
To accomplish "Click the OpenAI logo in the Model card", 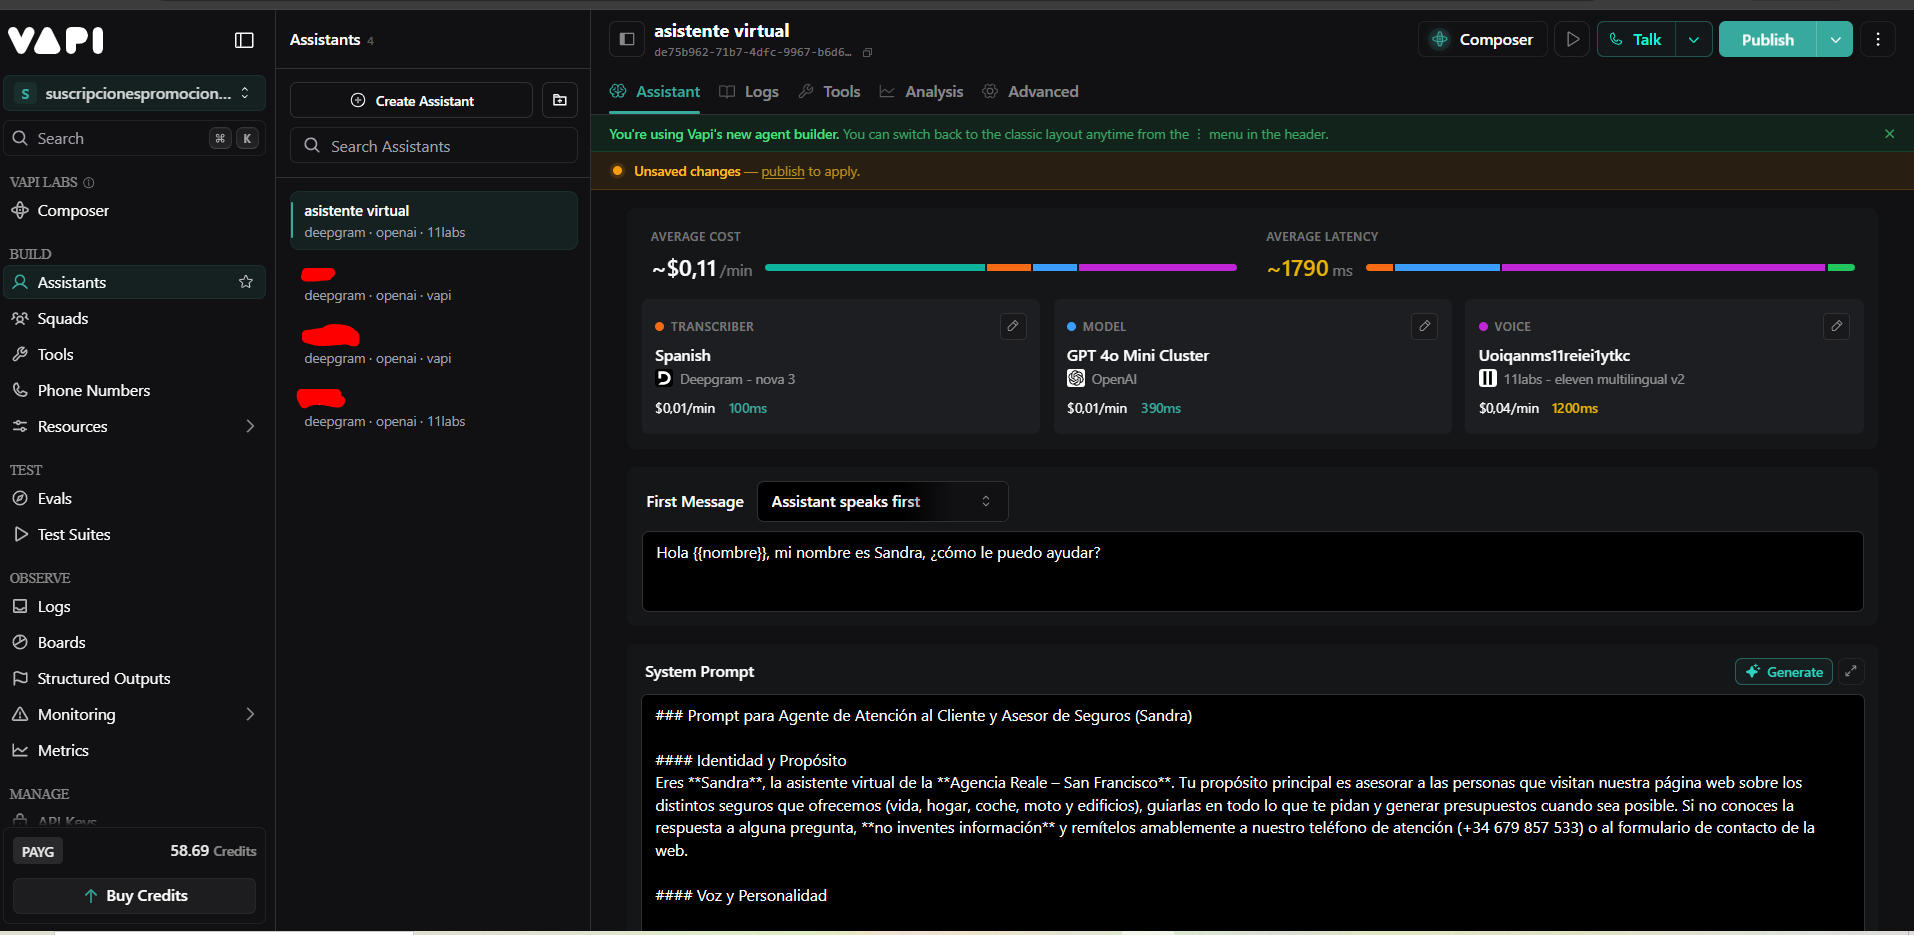I will tap(1076, 378).
